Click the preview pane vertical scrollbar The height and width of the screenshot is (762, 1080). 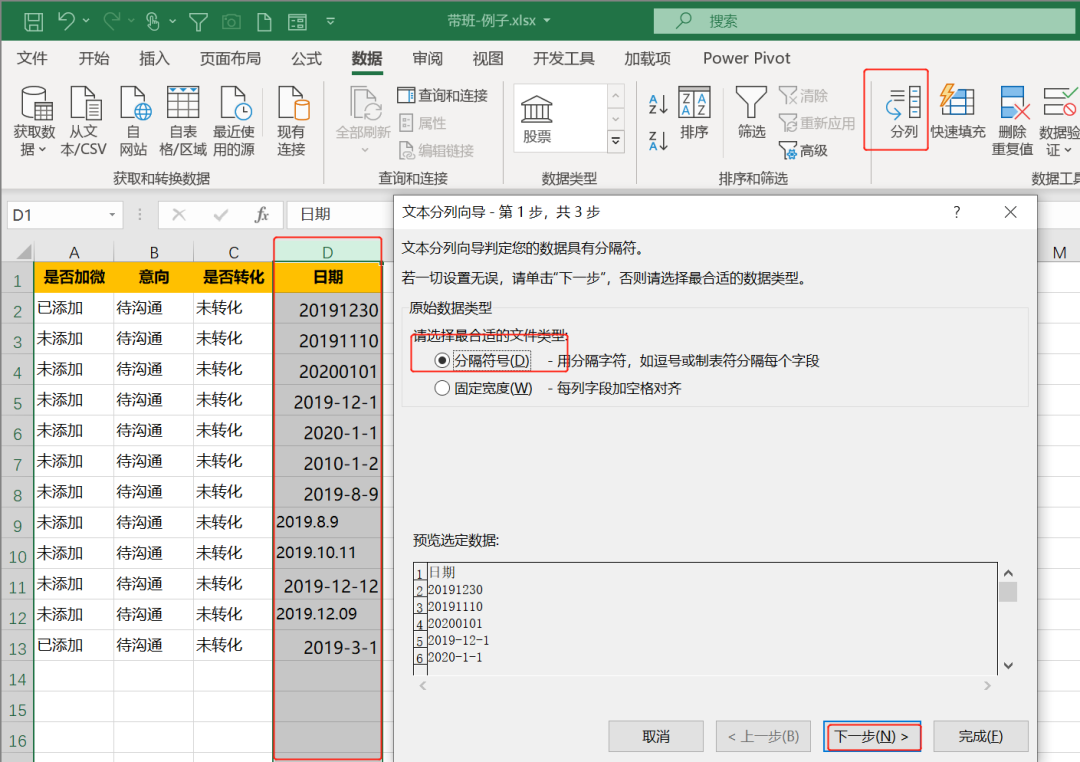(x=1008, y=620)
